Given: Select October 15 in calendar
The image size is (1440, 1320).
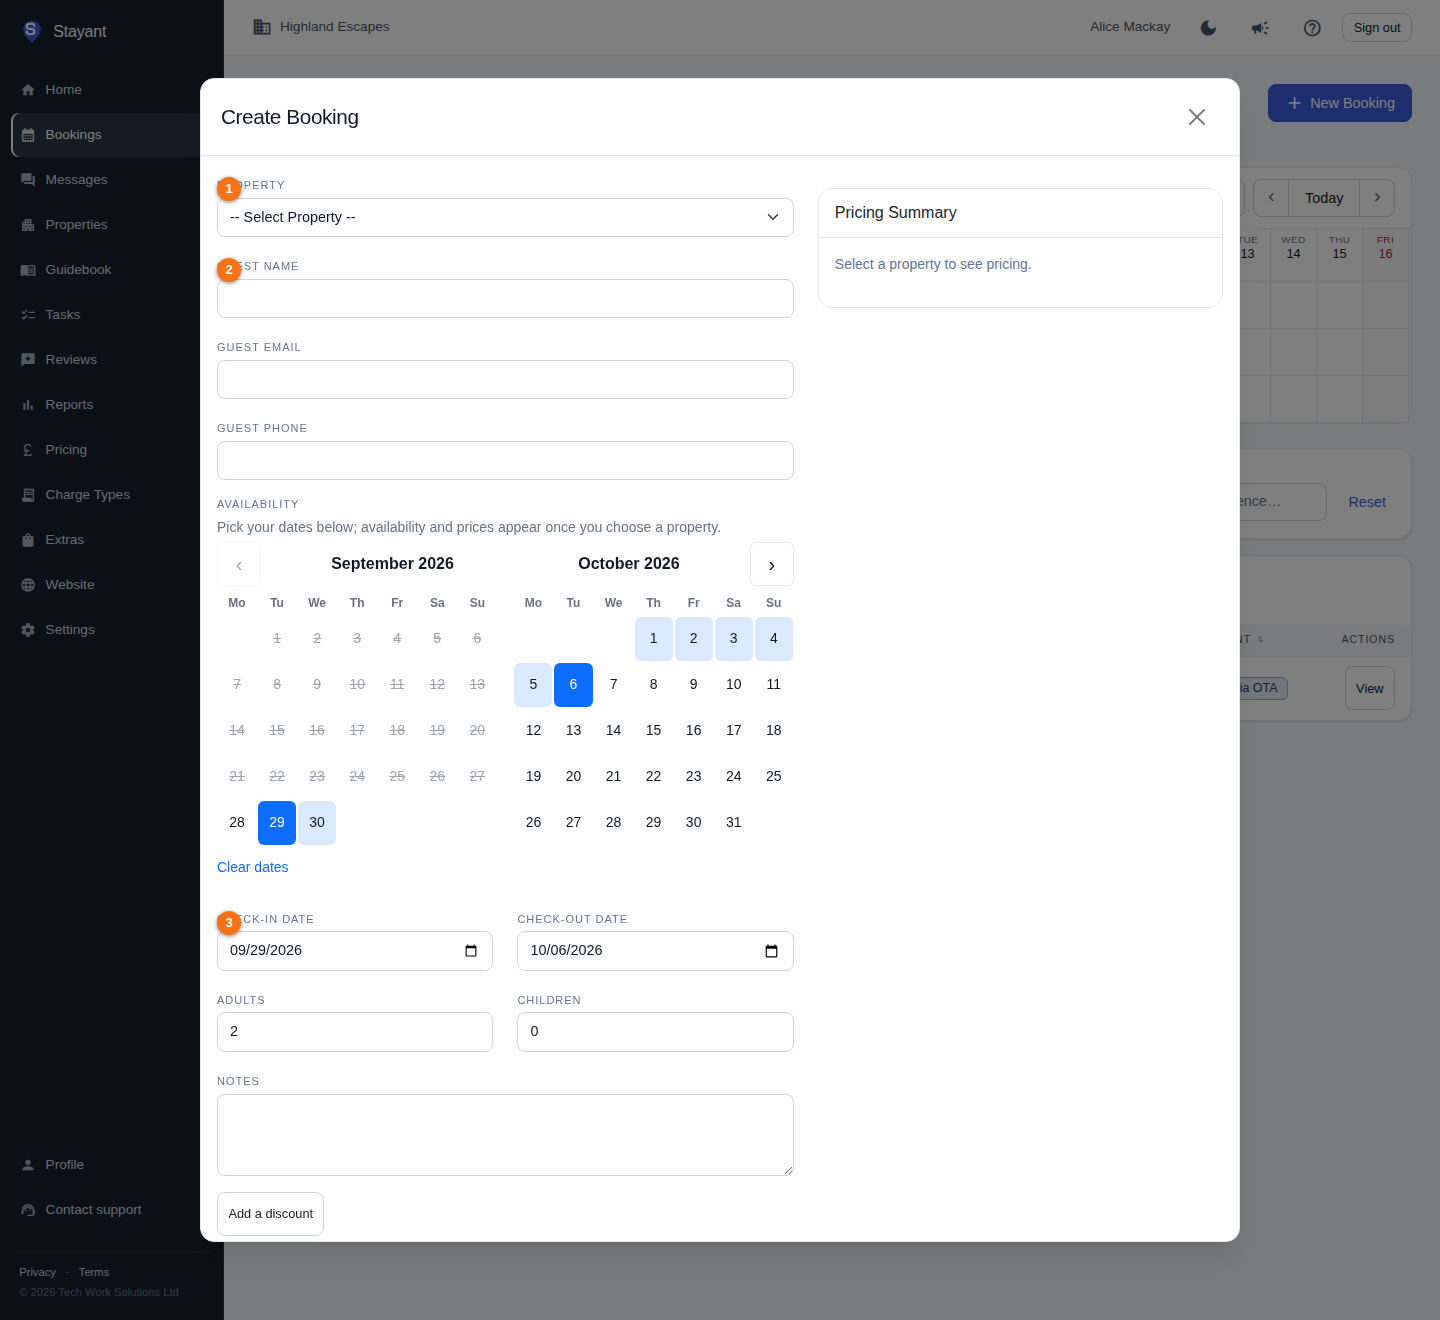Looking at the screenshot, I should point(654,730).
